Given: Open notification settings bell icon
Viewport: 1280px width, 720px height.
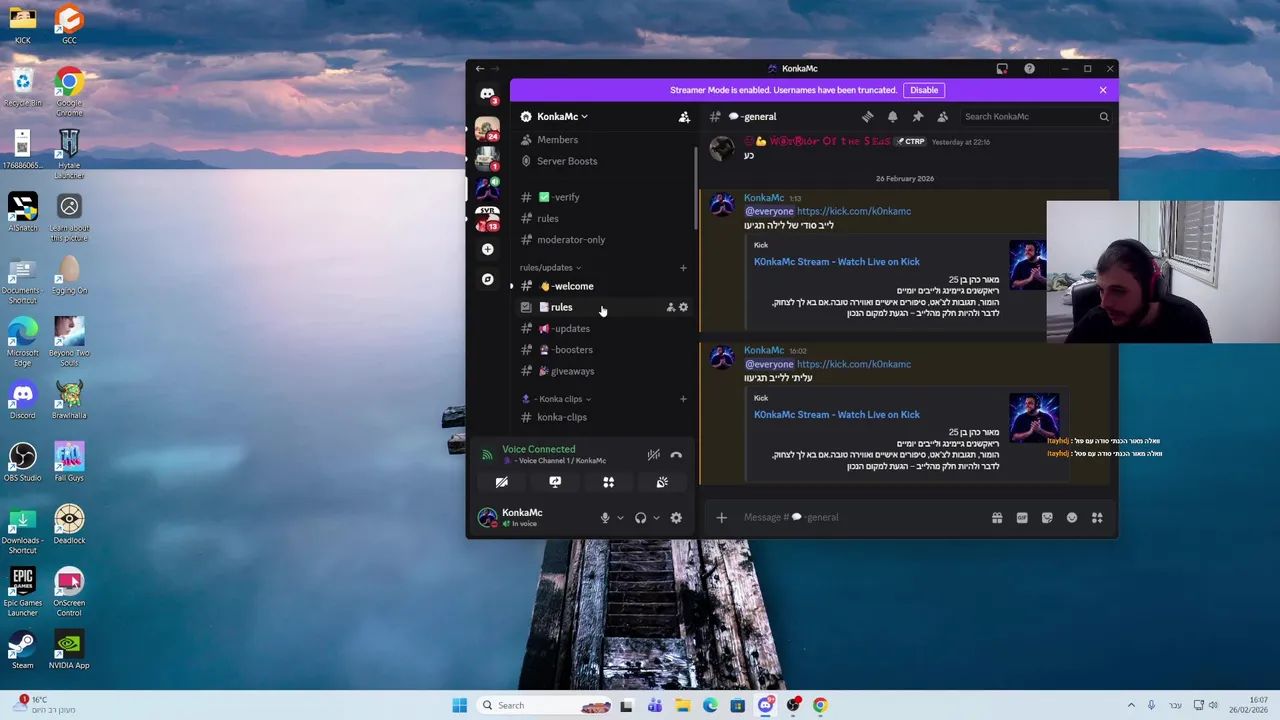Looking at the screenshot, I should 892,117.
